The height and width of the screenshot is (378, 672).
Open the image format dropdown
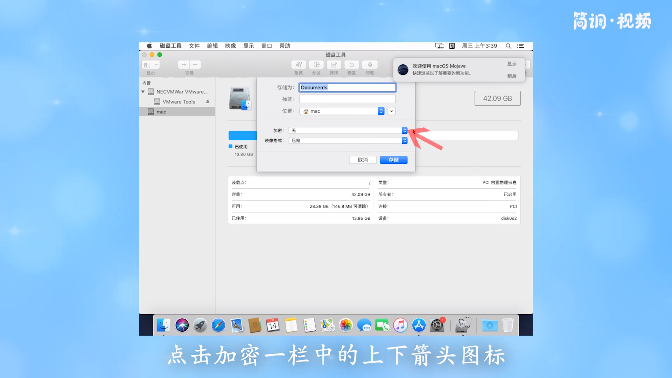[x=348, y=141]
